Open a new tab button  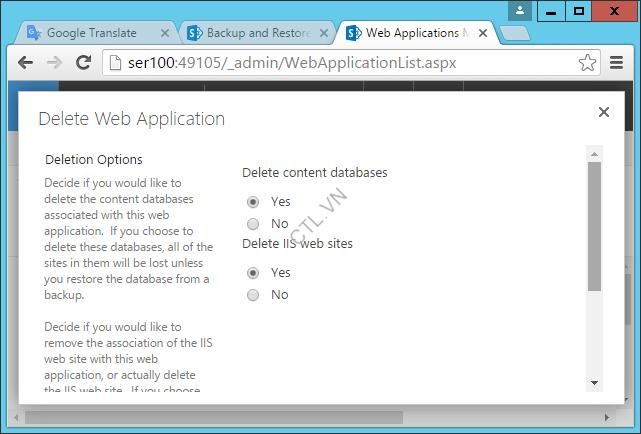pos(514,33)
